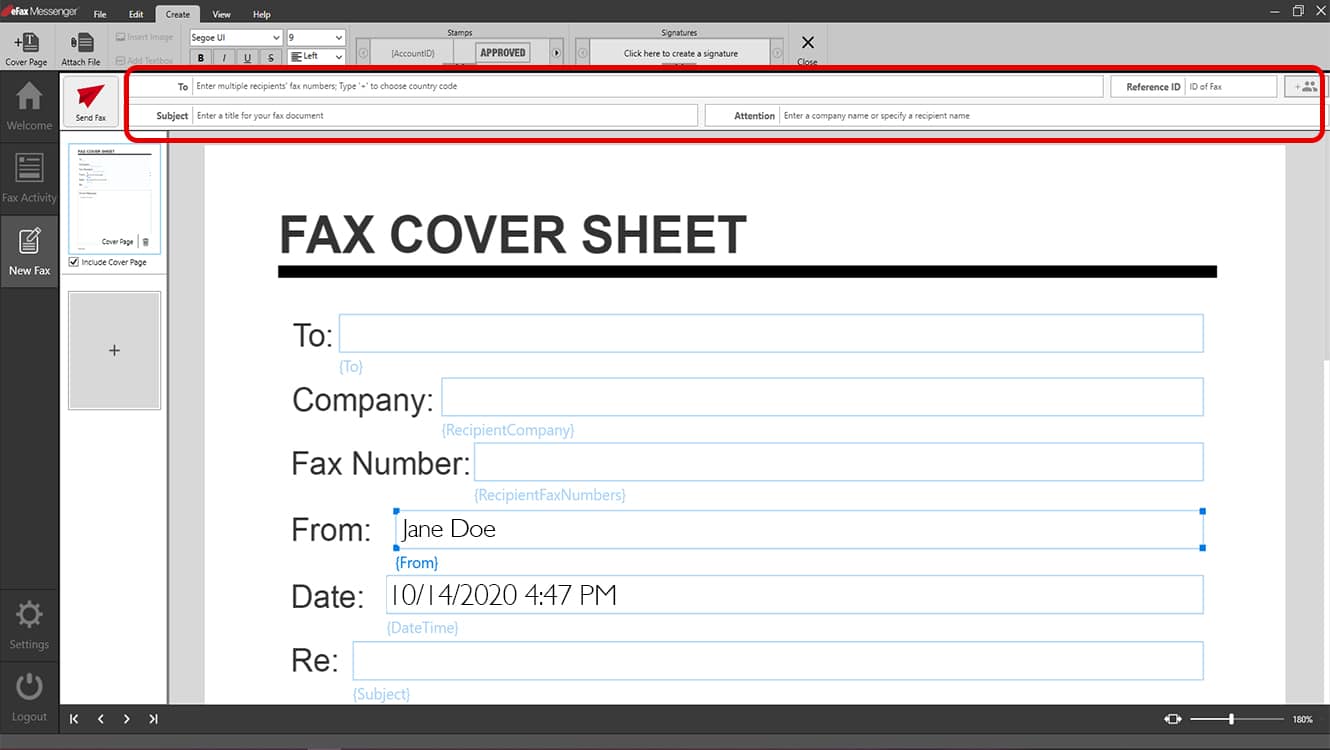
Task: Click the Send Fax icon
Action: pyautogui.click(x=90, y=101)
